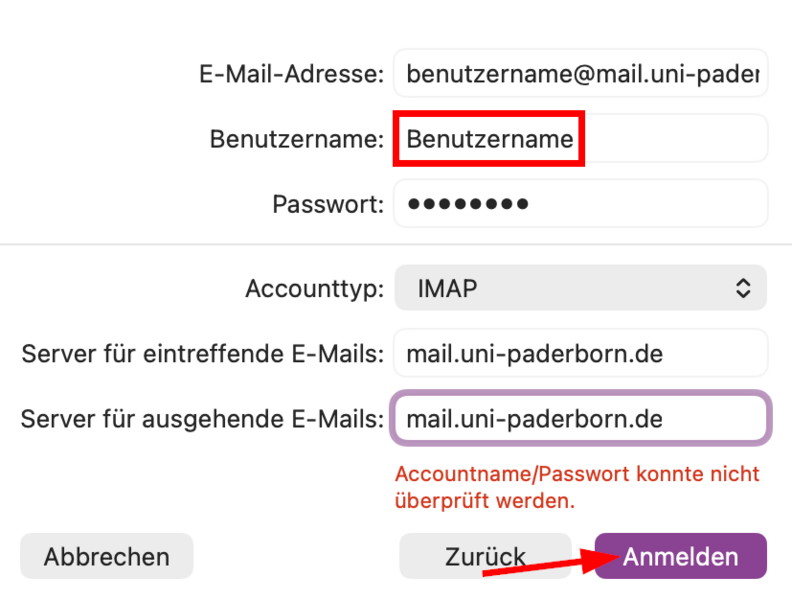Click the purple Anmelden button
This screenshot has width=792, height=600.
[680, 556]
